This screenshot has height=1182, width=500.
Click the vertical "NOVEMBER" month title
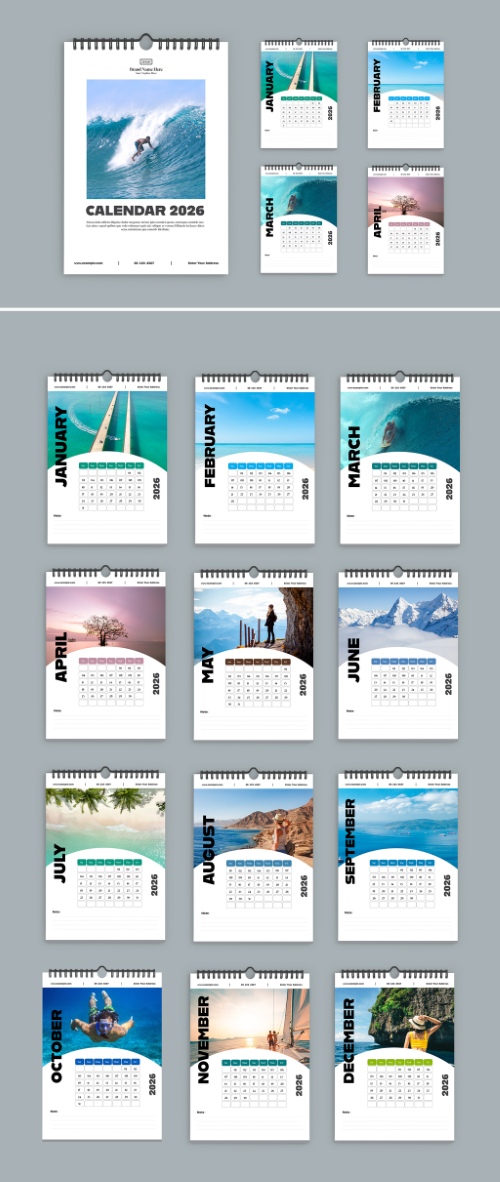pyautogui.click(x=204, y=1040)
